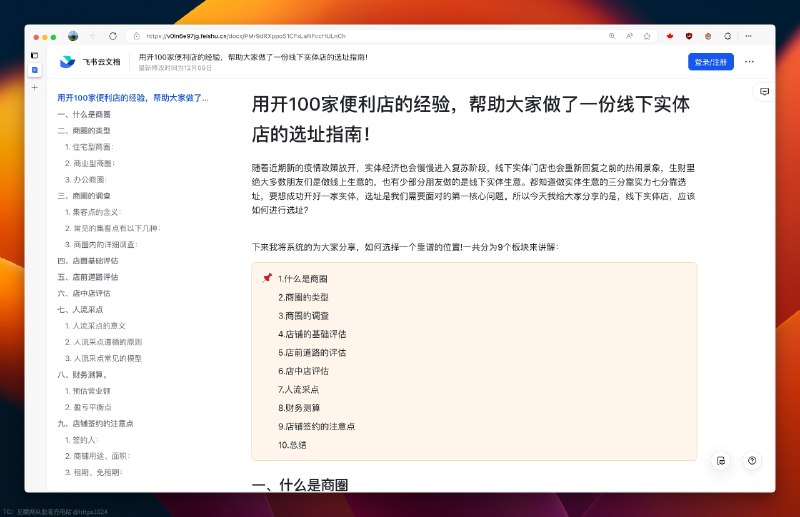The image size is (800, 517).
Task: Toggle the vertical tabs pane icon
Action: (x=35, y=55)
